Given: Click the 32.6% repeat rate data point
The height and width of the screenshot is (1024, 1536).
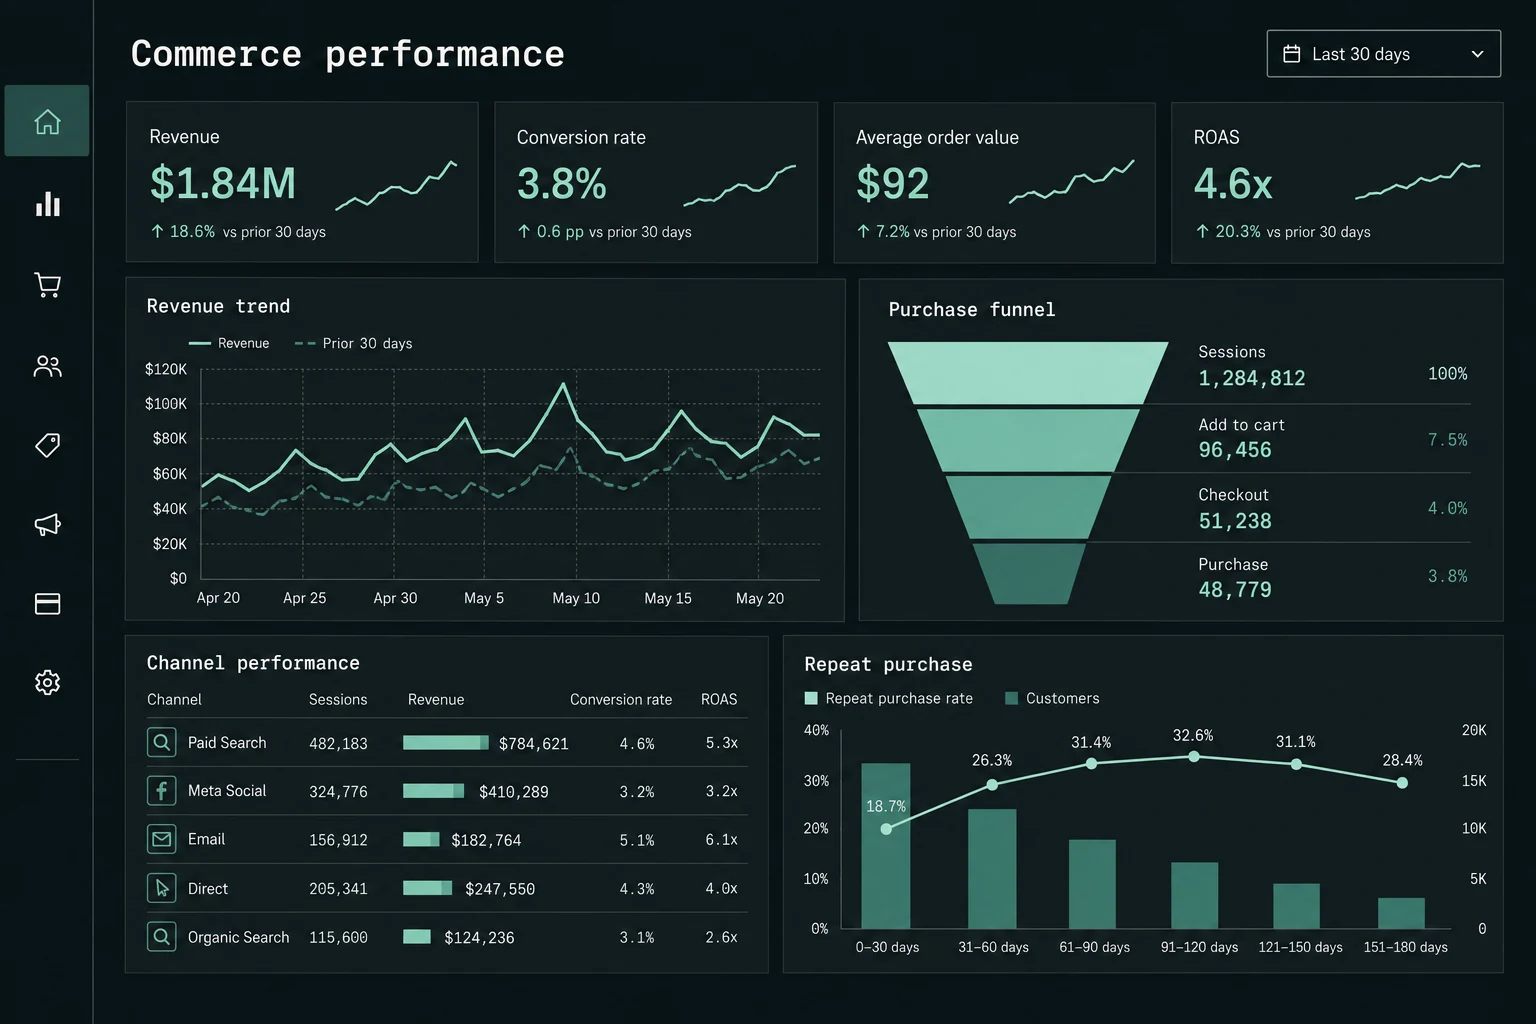Looking at the screenshot, I should click(1194, 757).
